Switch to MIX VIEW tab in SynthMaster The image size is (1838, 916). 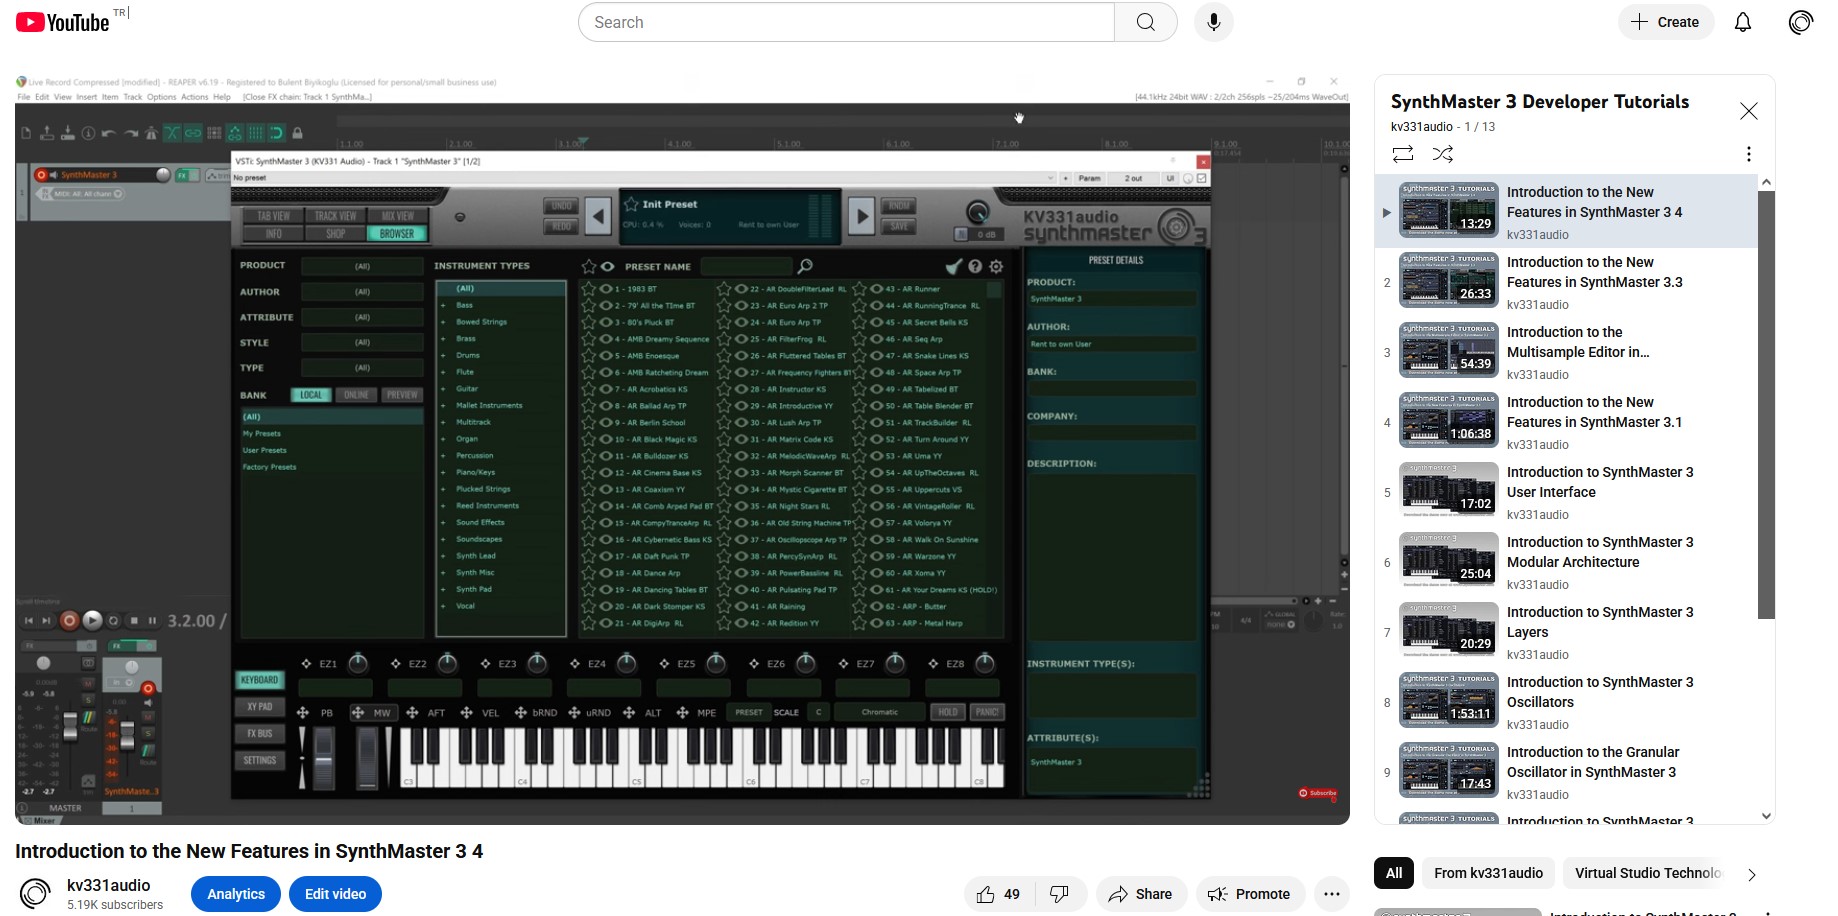point(397,216)
